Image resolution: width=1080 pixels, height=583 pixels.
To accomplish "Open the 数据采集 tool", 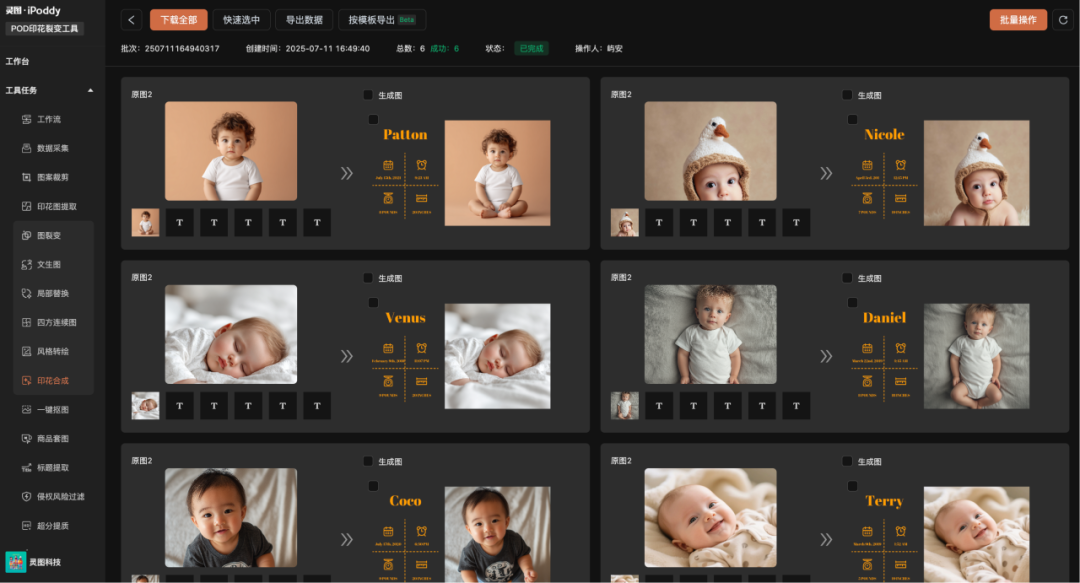I will pyautogui.click(x=53, y=148).
